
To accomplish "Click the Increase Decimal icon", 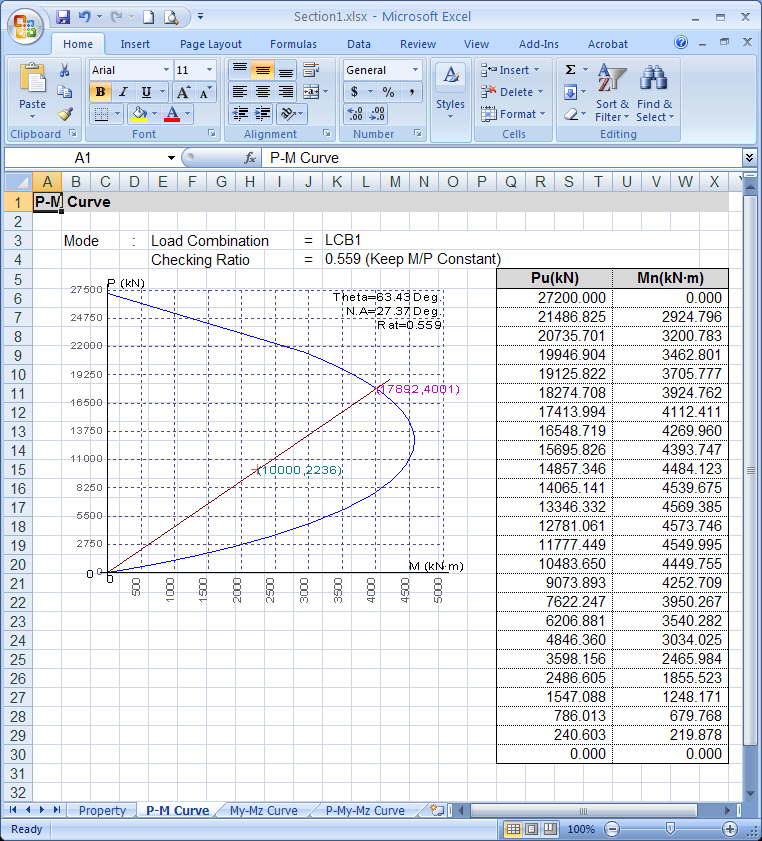I will (x=356, y=114).
